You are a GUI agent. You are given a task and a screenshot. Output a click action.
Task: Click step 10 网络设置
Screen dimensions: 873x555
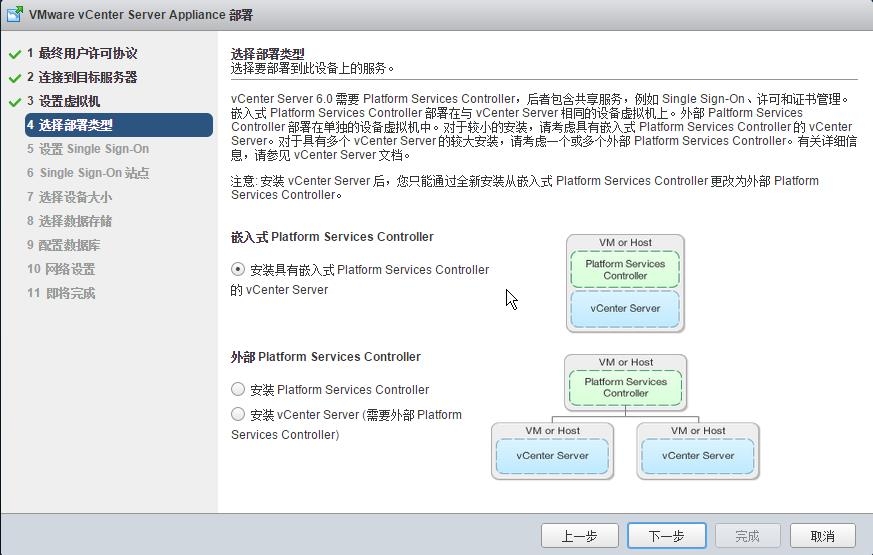click(x=61, y=269)
